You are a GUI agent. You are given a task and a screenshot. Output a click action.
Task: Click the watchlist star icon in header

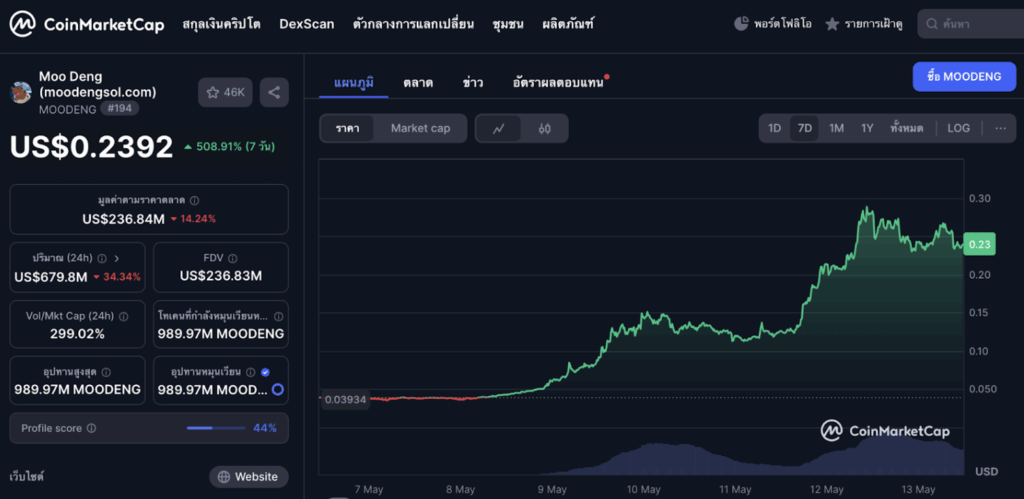point(832,24)
